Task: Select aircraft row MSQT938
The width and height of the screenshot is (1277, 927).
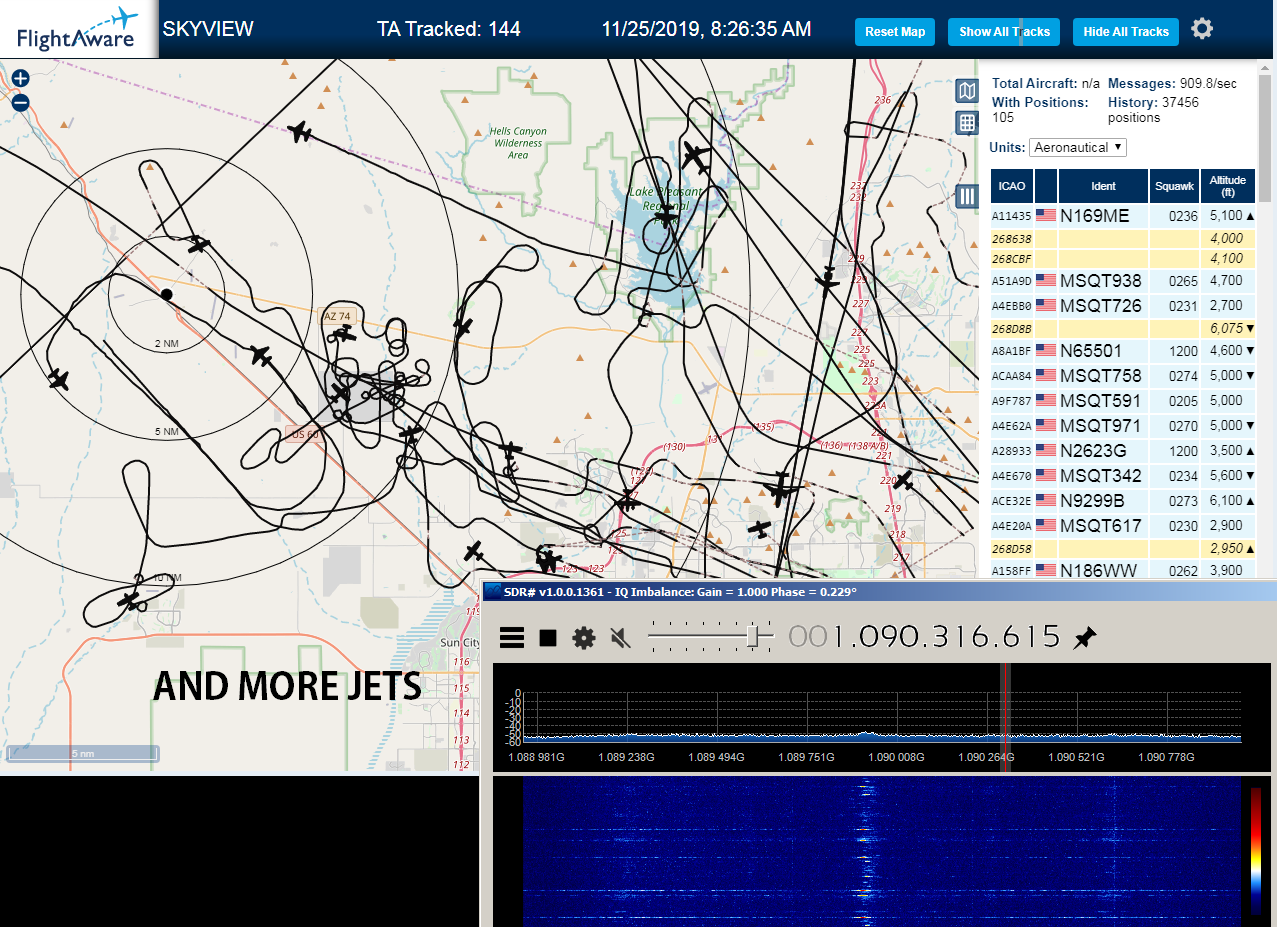Action: [1123, 281]
